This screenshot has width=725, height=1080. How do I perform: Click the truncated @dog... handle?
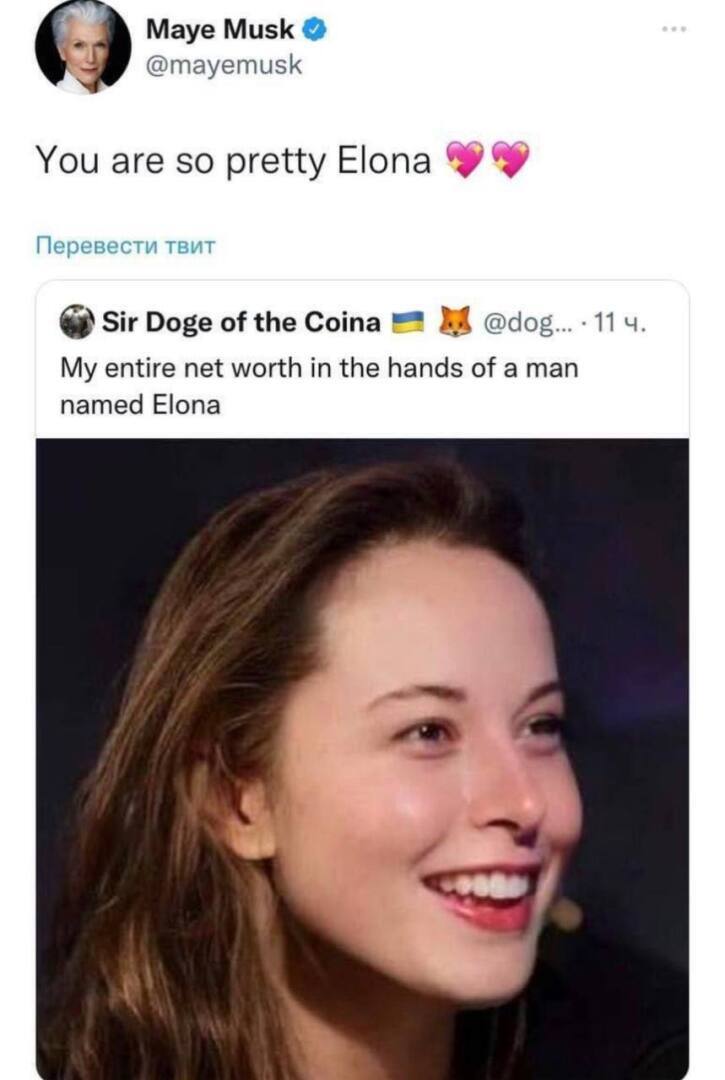tap(527, 322)
